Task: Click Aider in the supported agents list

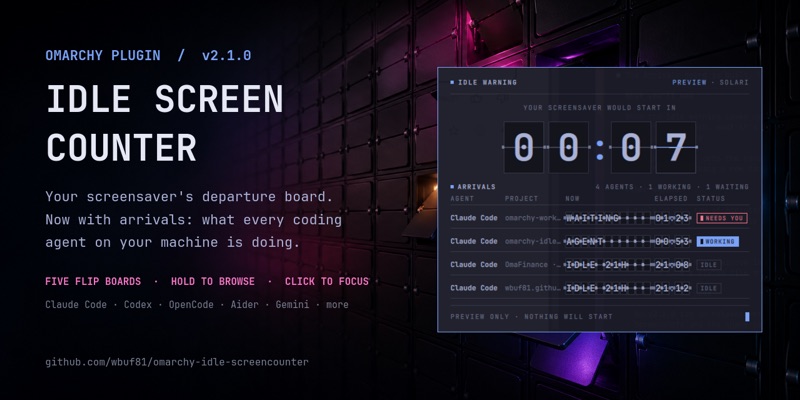Action: [x=244, y=305]
